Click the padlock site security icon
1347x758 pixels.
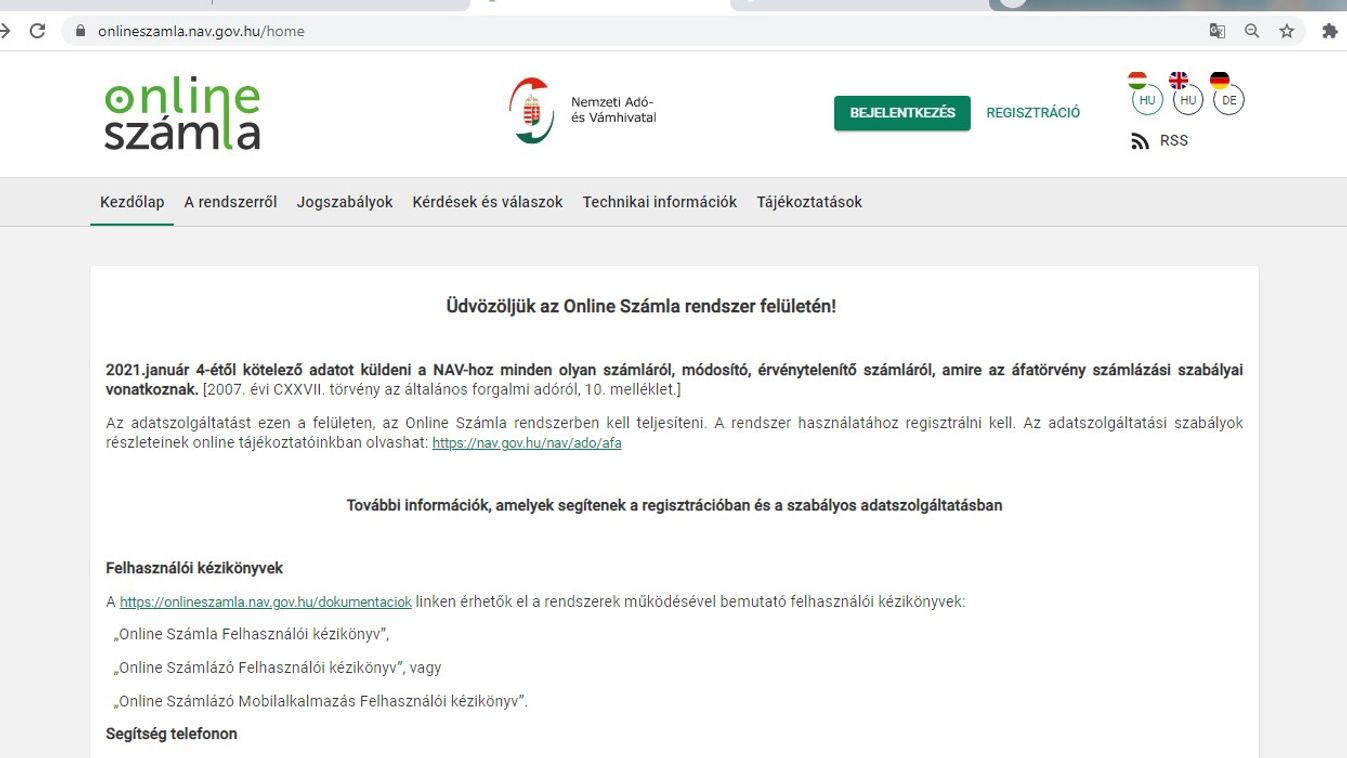(81, 31)
